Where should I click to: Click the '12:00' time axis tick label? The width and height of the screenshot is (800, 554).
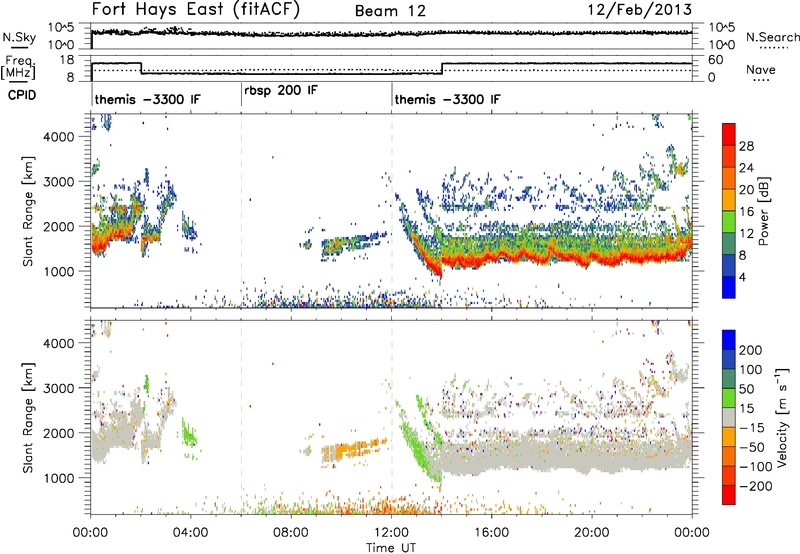pos(391,532)
